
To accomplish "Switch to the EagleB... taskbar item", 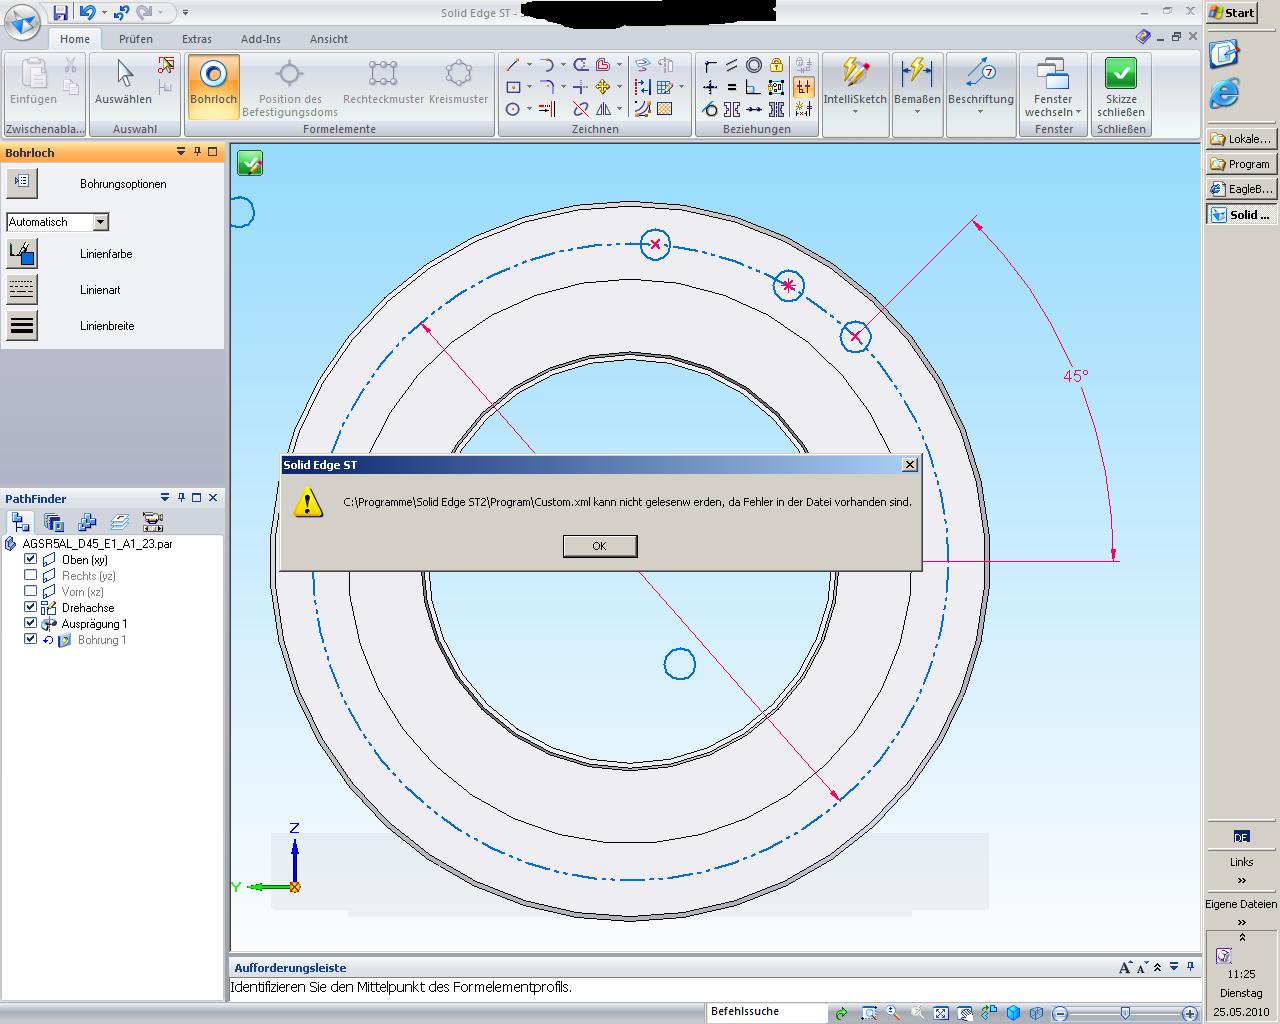I will (1241, 189).
